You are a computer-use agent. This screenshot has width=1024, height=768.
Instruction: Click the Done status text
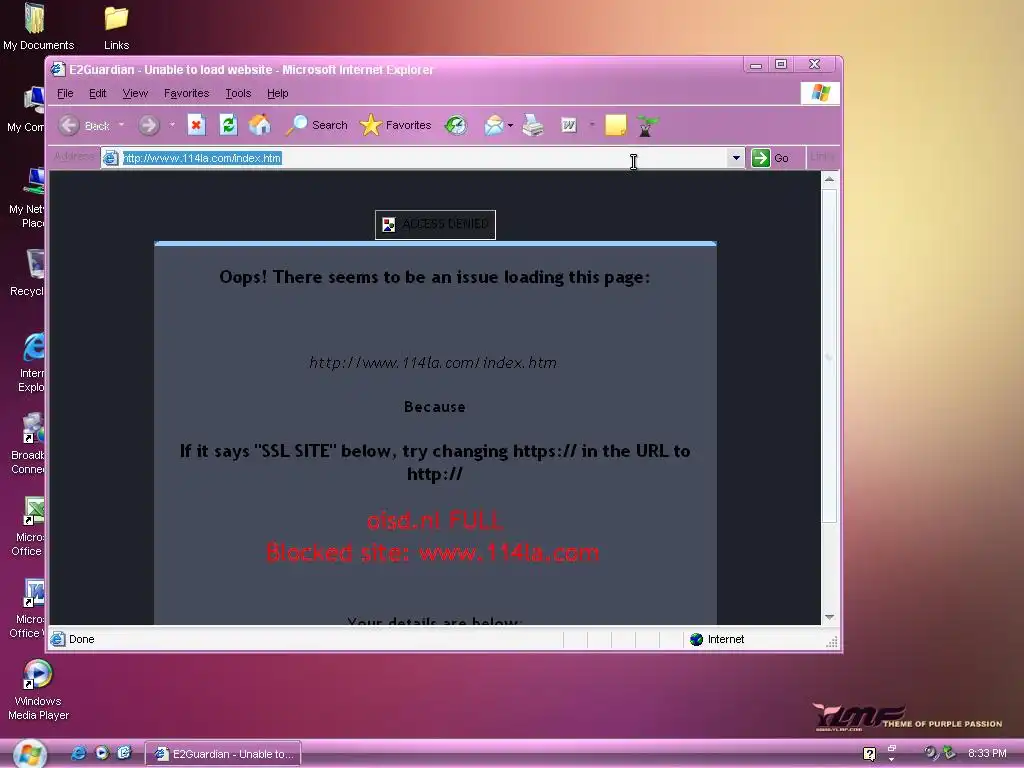click(x=82, y=639)
